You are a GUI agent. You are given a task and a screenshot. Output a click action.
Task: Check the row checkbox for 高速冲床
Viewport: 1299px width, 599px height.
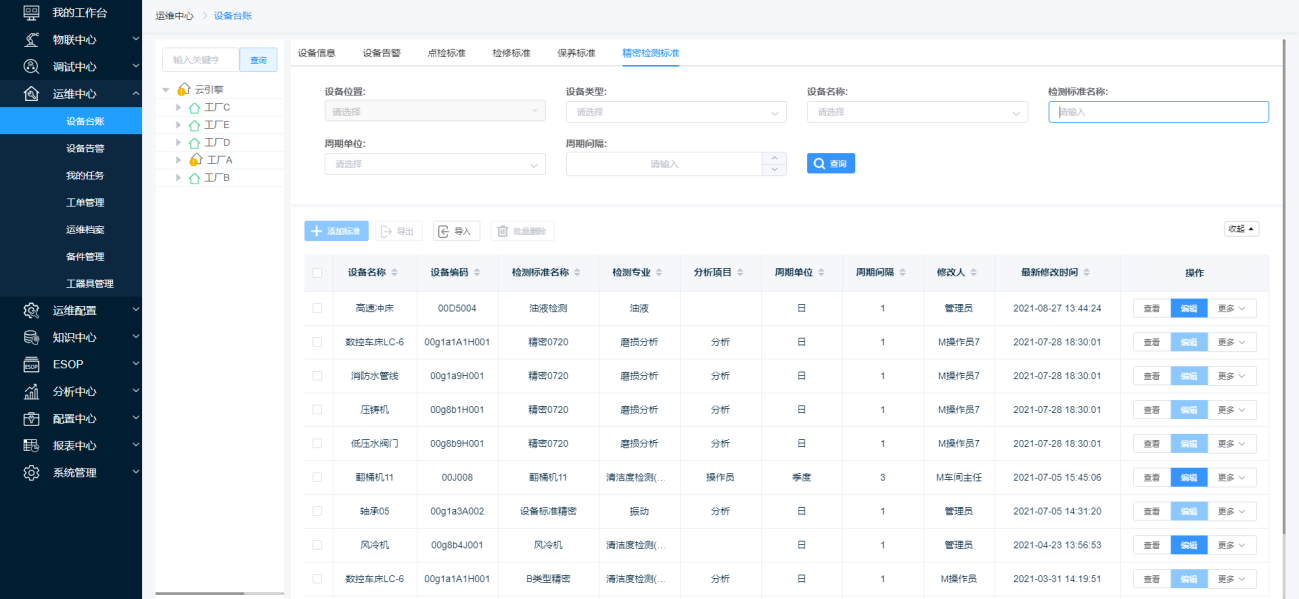[317, 308]
